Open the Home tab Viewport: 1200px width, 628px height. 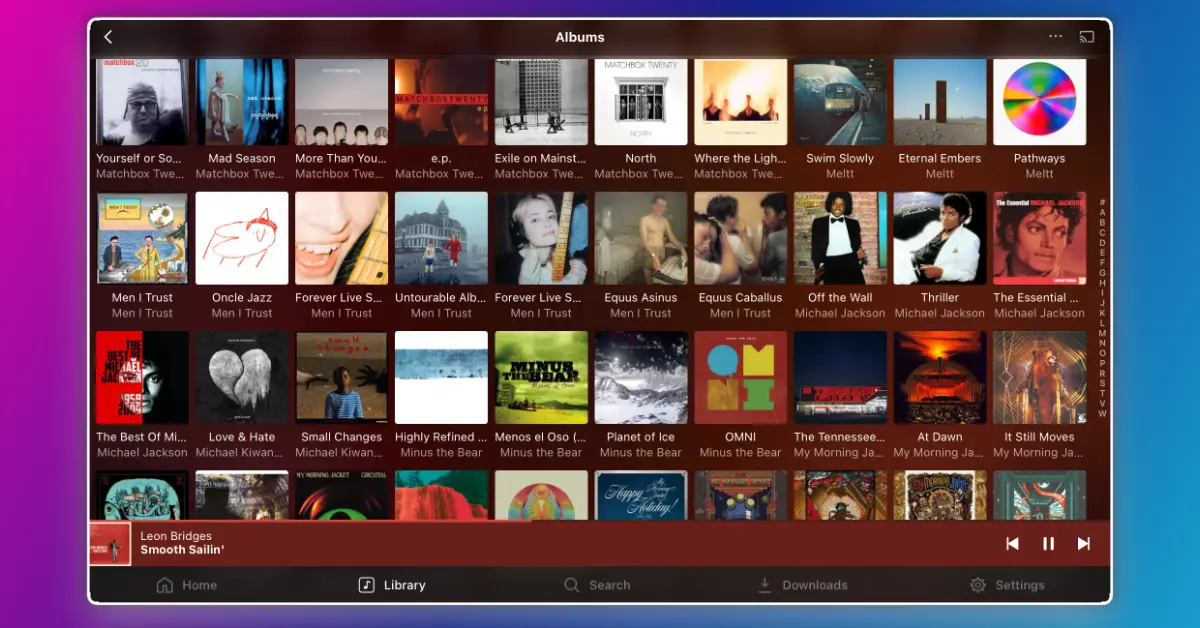187,585
